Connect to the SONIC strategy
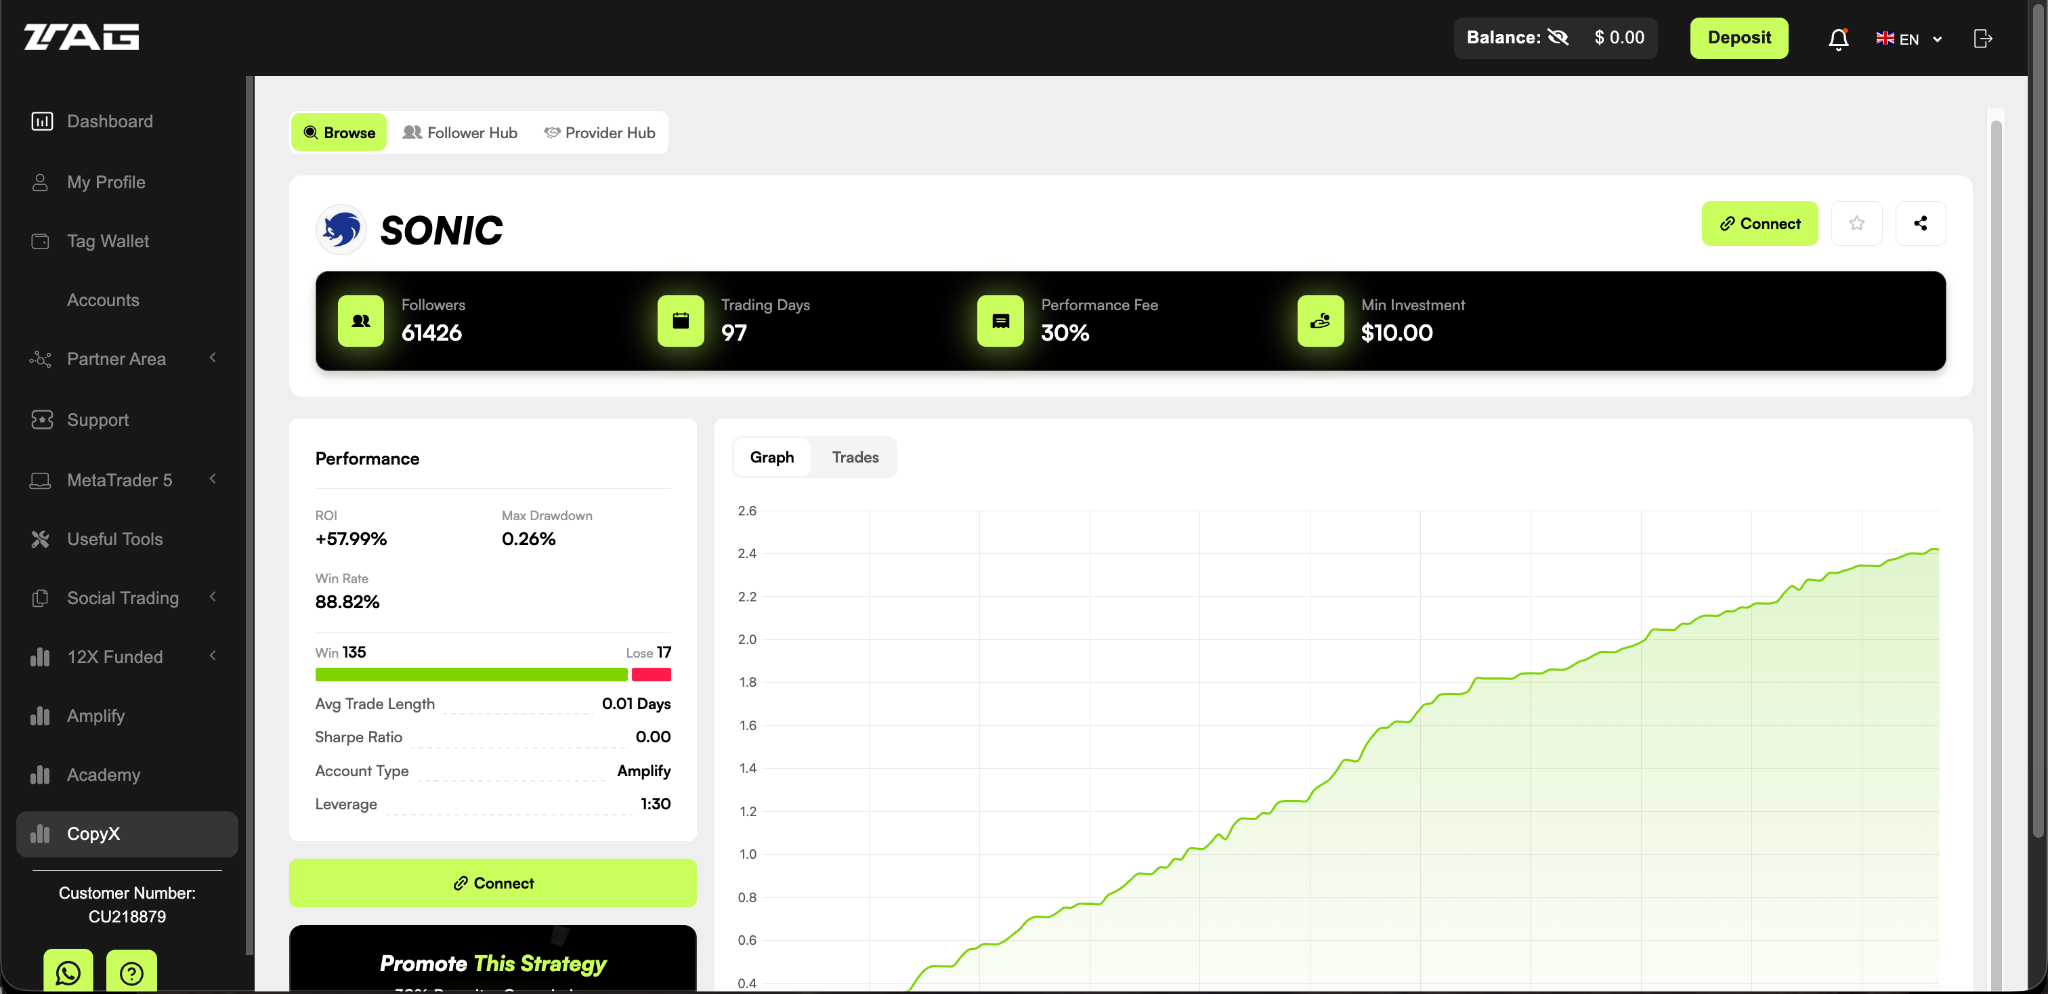 click(x=1758, y=223)
